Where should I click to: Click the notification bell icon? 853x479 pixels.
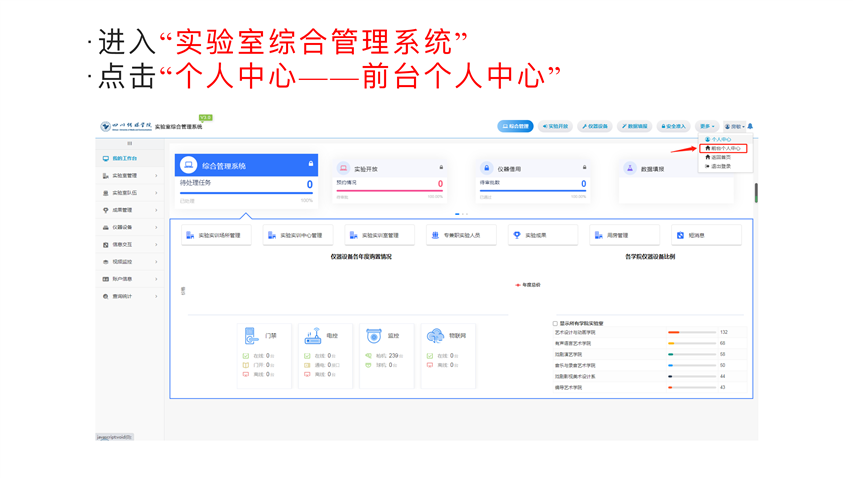pos(750,127)
